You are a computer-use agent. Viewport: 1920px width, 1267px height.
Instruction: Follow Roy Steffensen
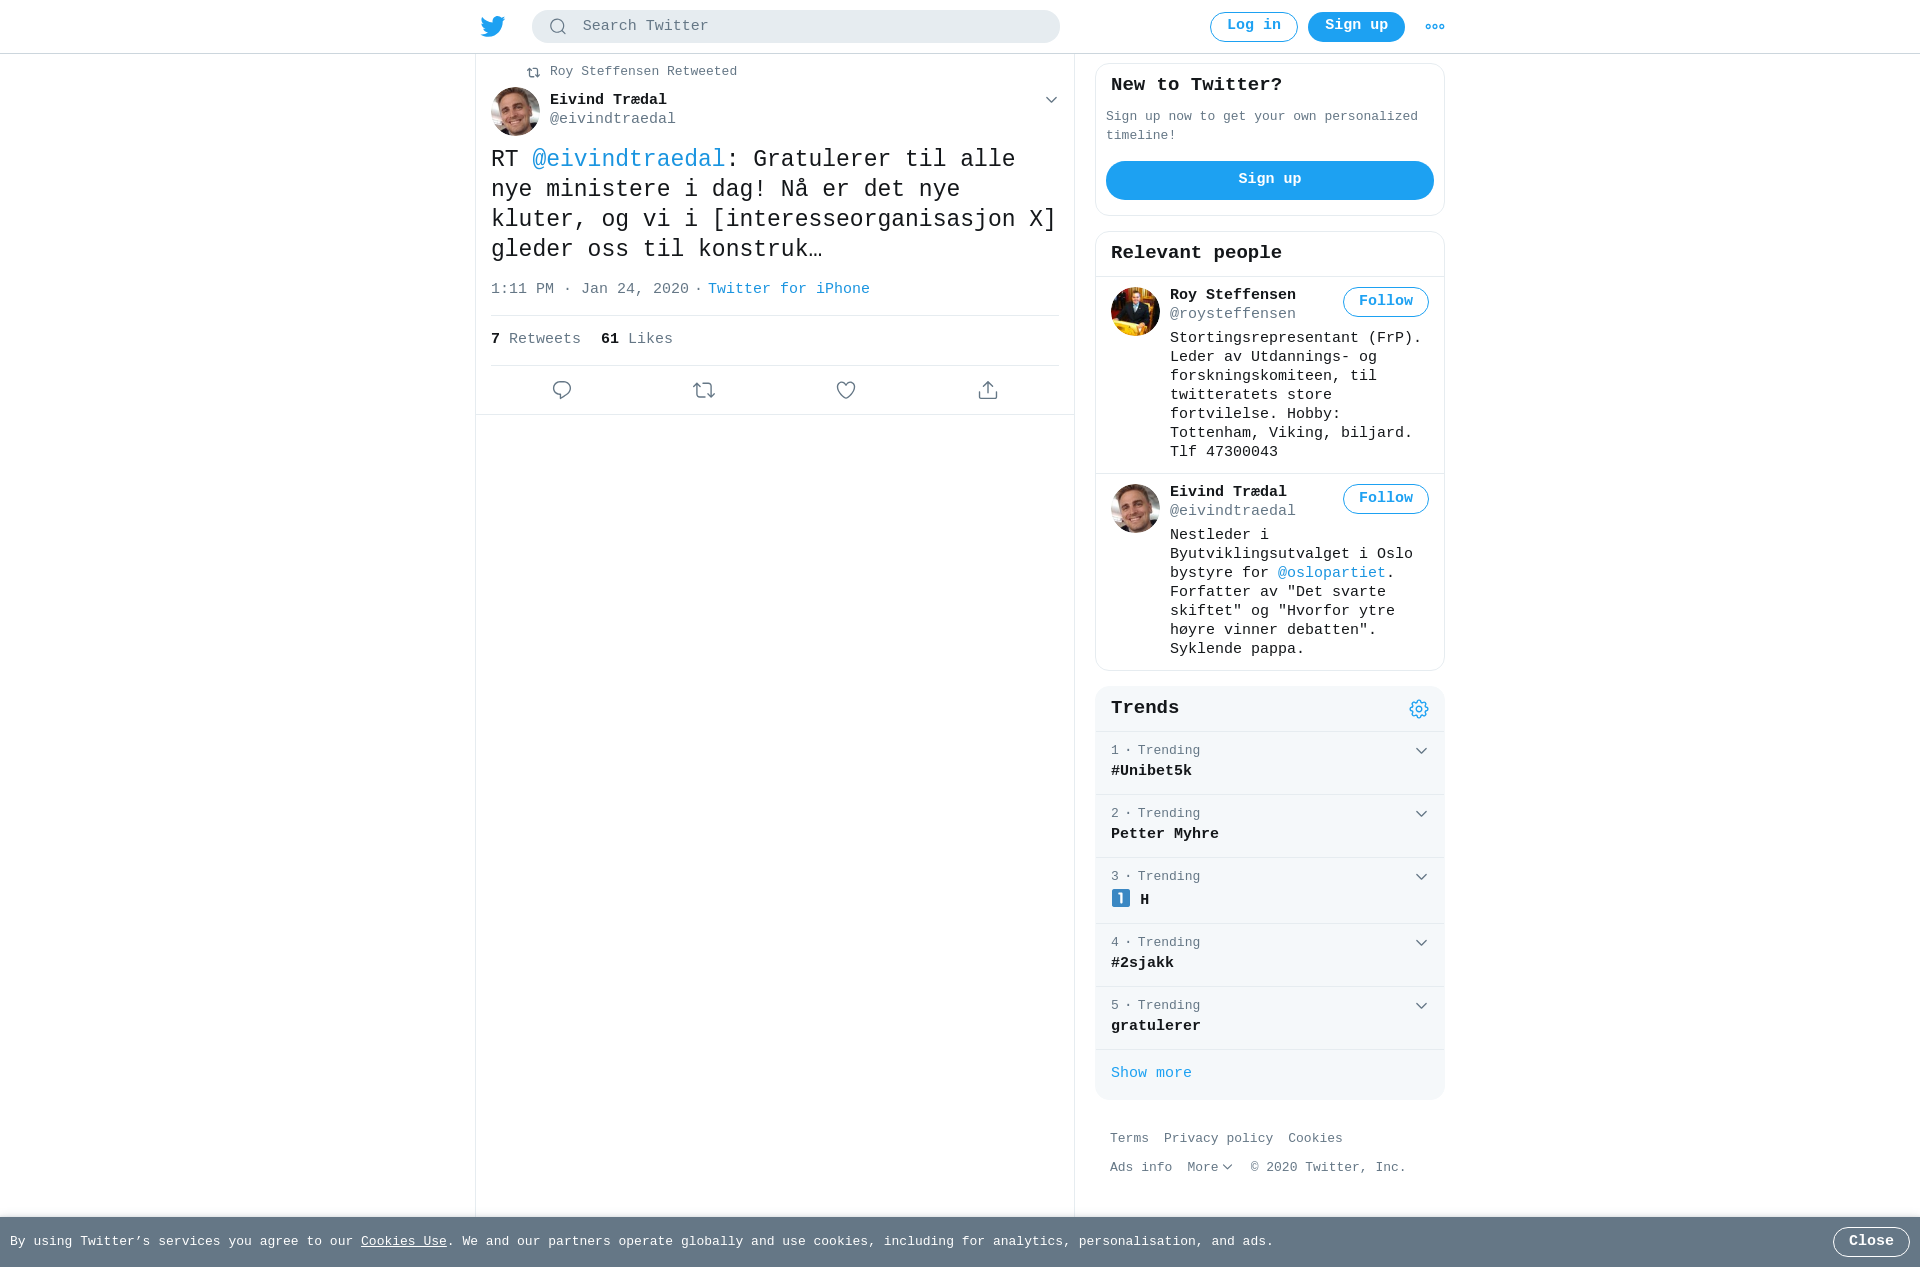pos(1386,302)
